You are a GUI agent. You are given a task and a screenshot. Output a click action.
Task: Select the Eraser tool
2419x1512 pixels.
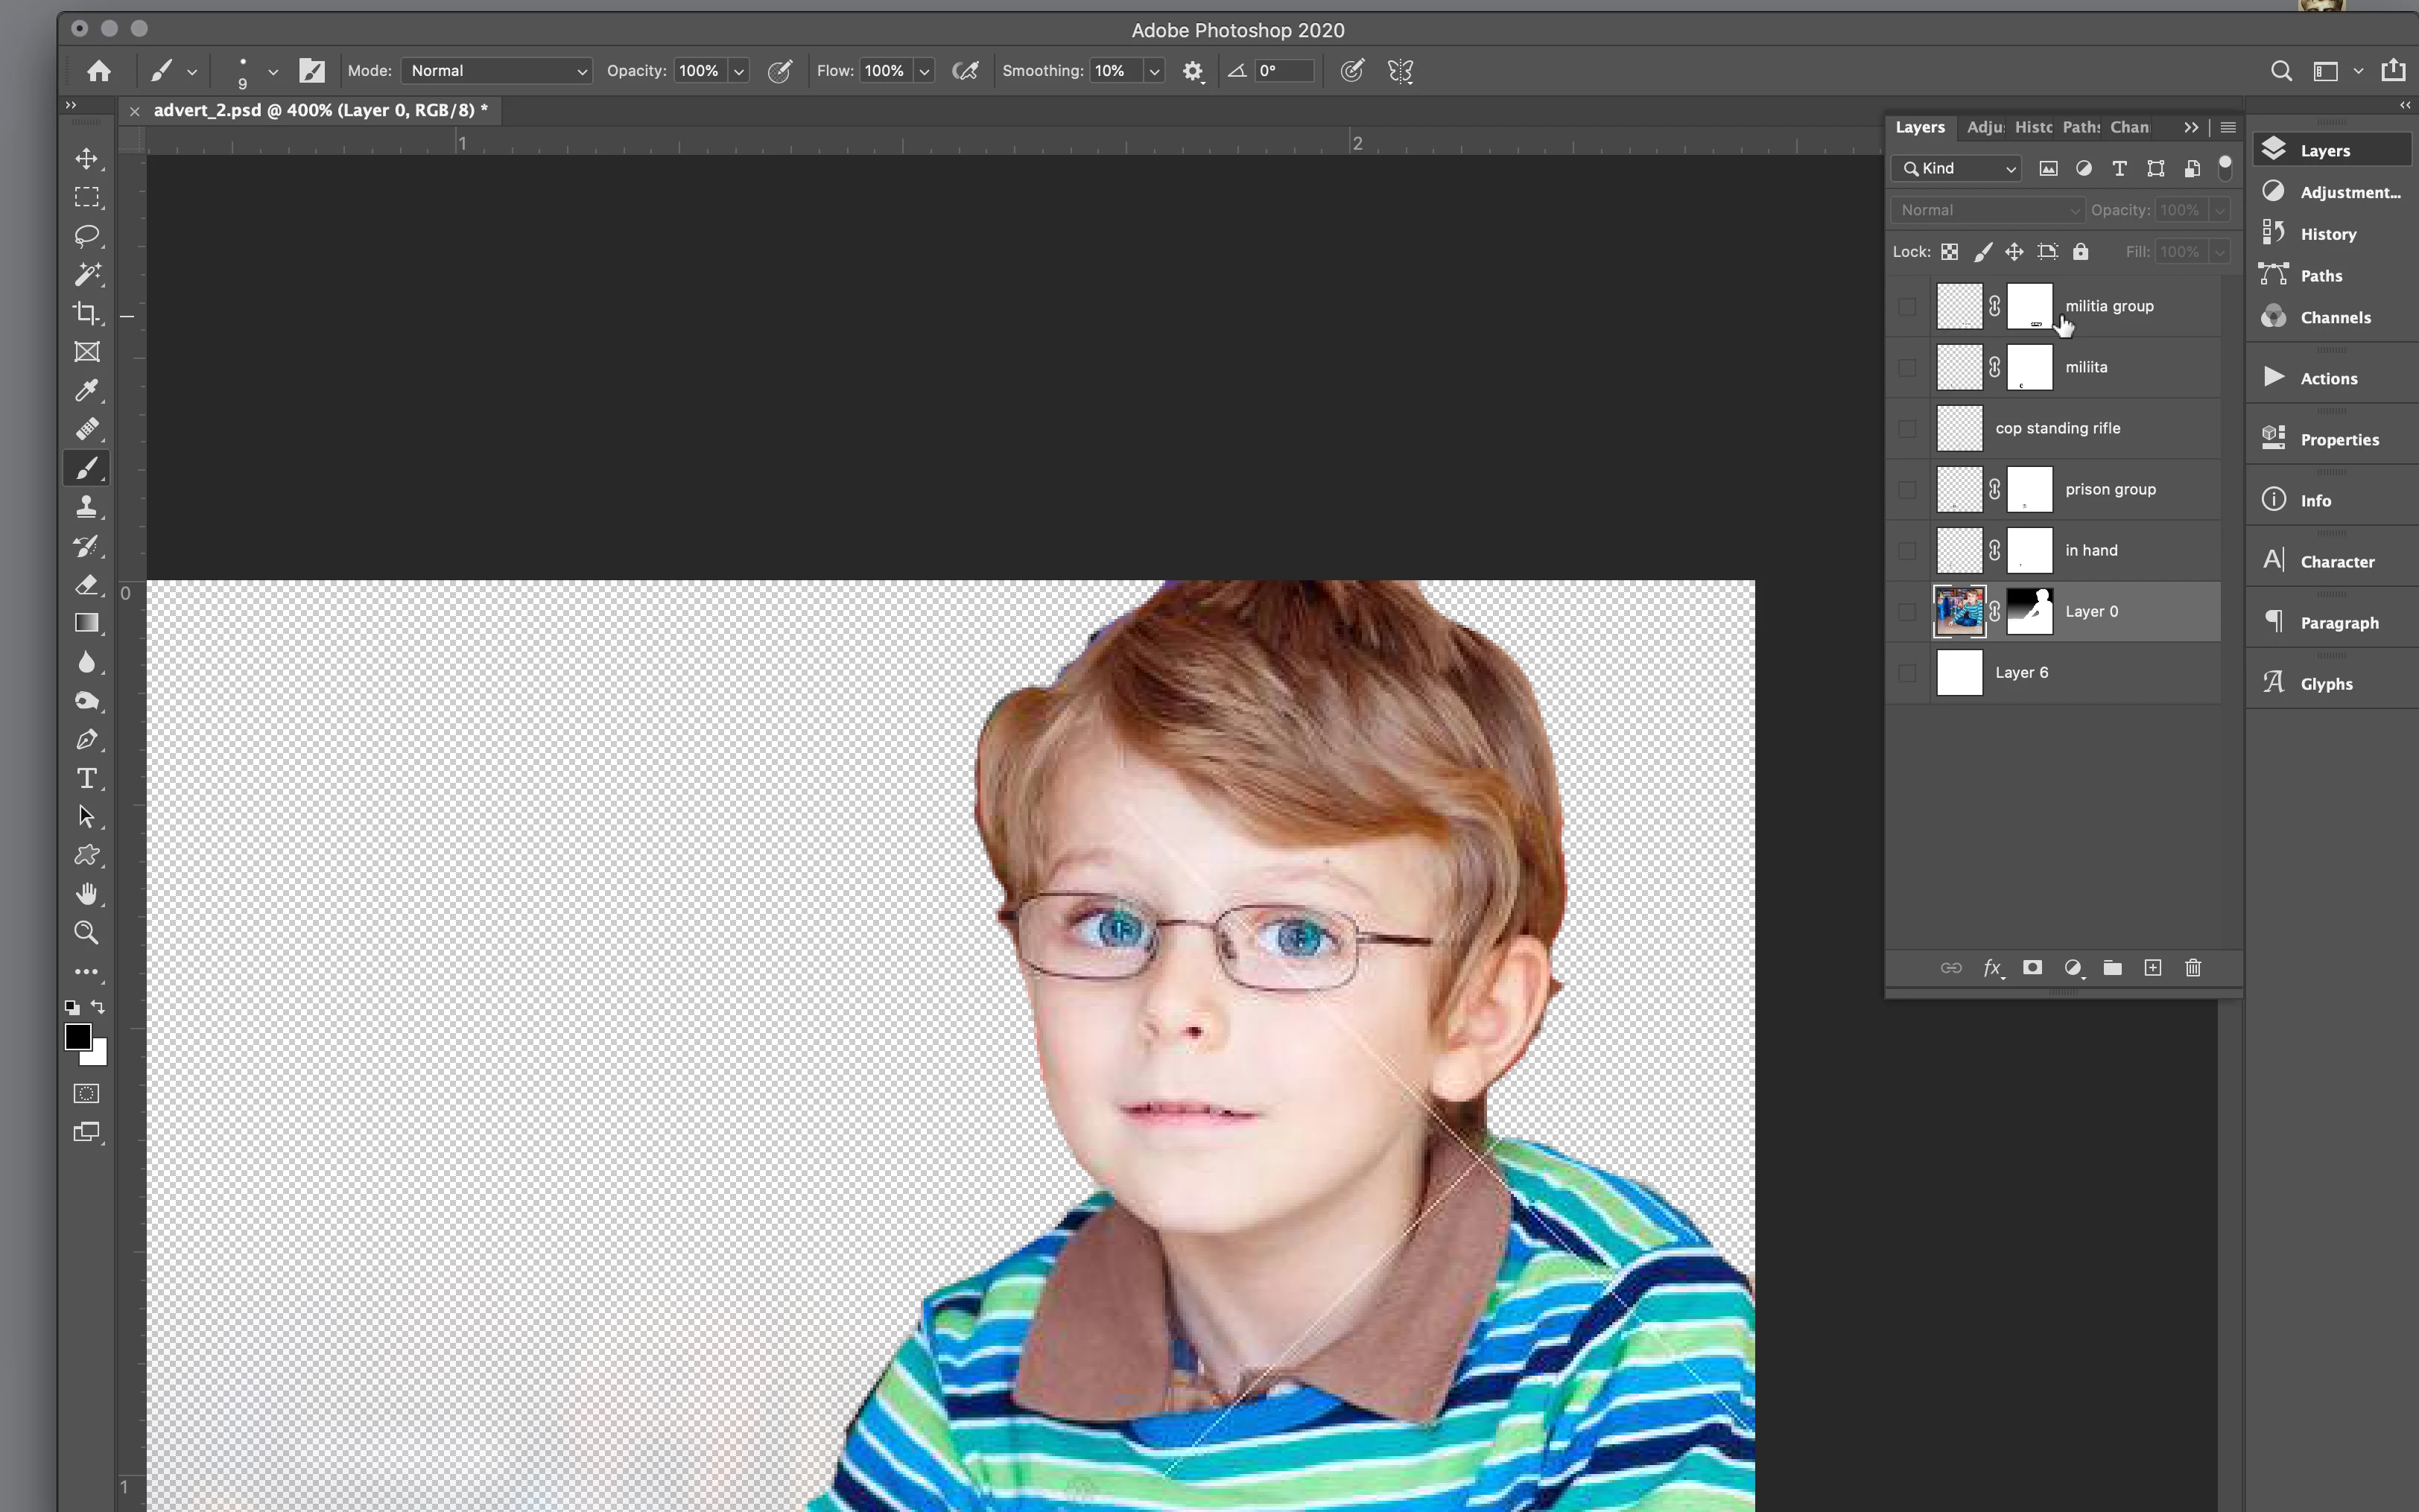coord(87,585)
